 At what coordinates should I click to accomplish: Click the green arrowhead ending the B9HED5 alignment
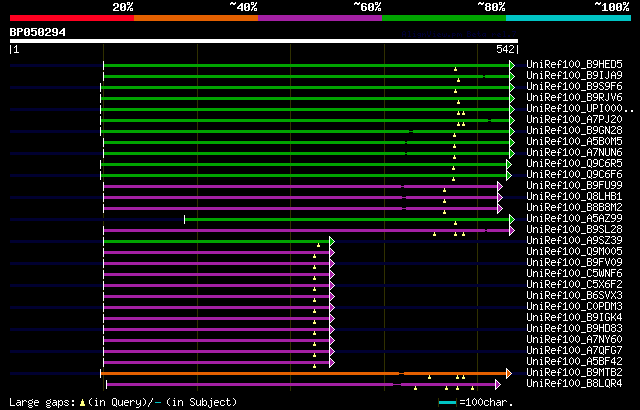[x=512, y=65]
